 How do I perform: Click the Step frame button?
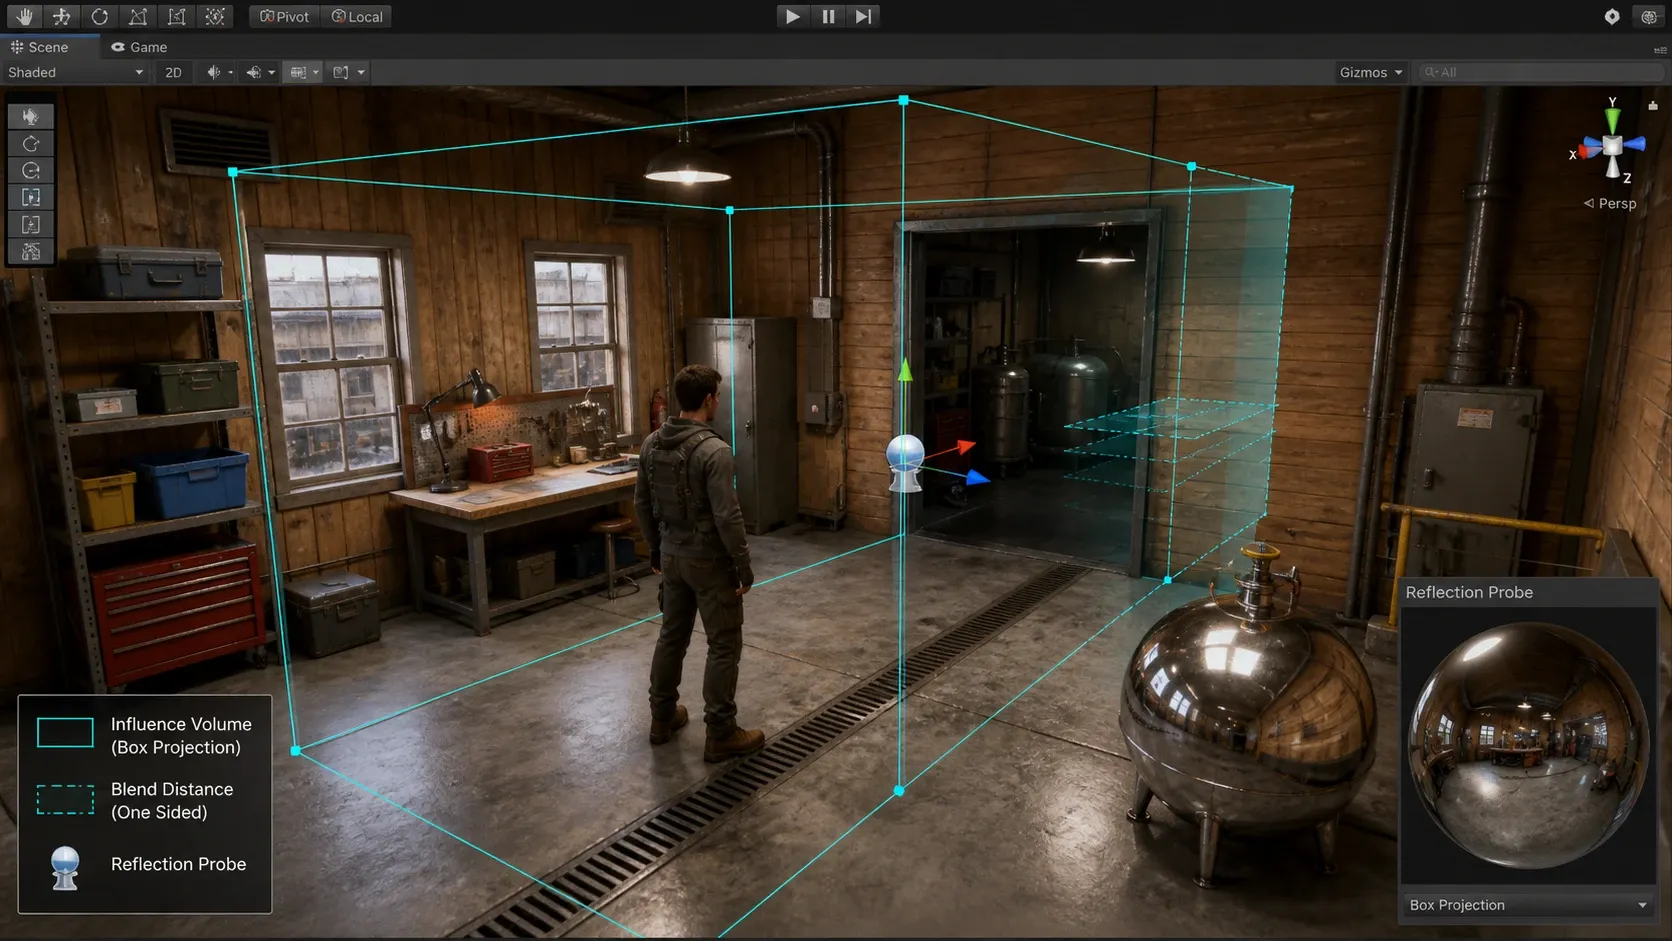(863, 16)
